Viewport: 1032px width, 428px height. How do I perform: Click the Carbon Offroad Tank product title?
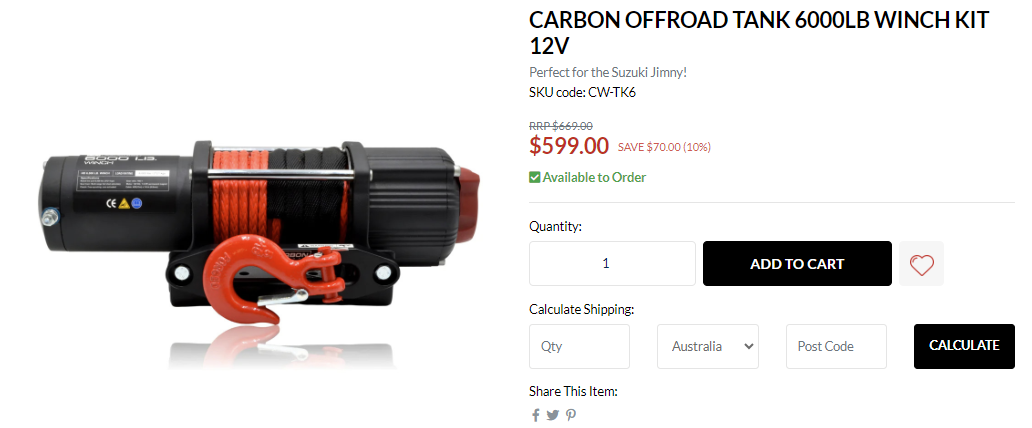759,33
